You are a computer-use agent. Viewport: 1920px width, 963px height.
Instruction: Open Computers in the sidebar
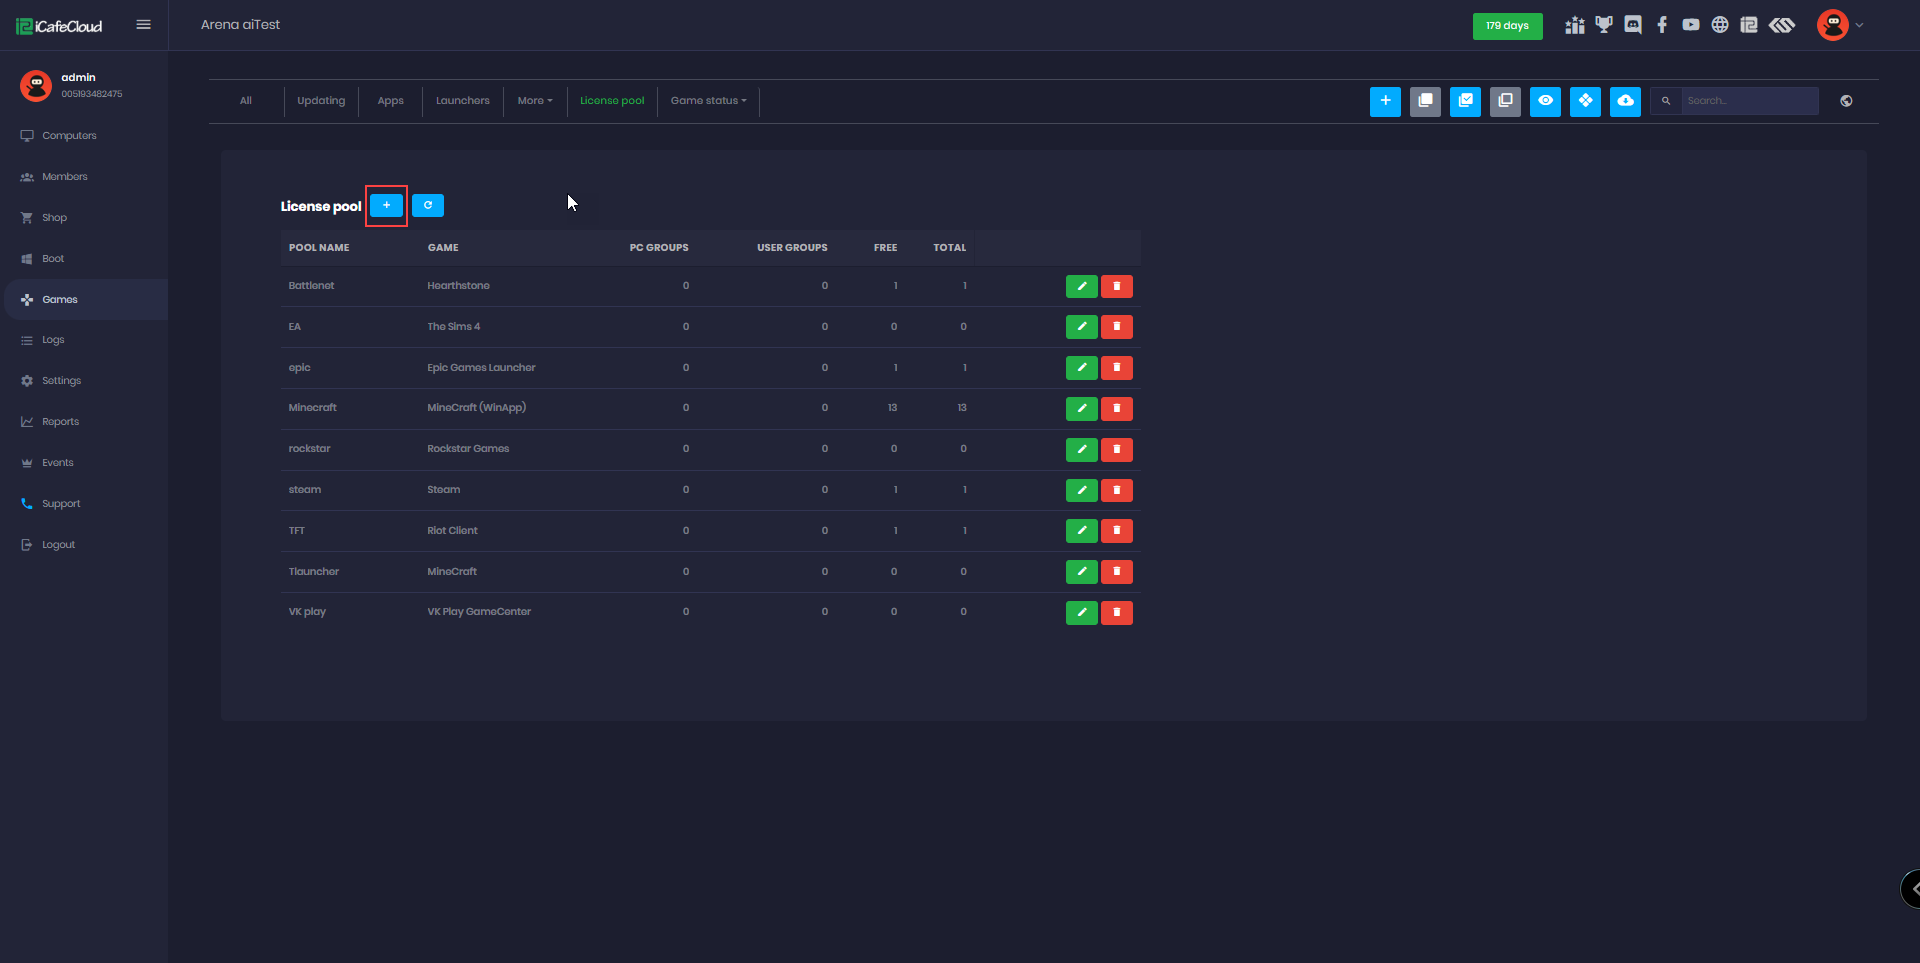tap(69, 136)
